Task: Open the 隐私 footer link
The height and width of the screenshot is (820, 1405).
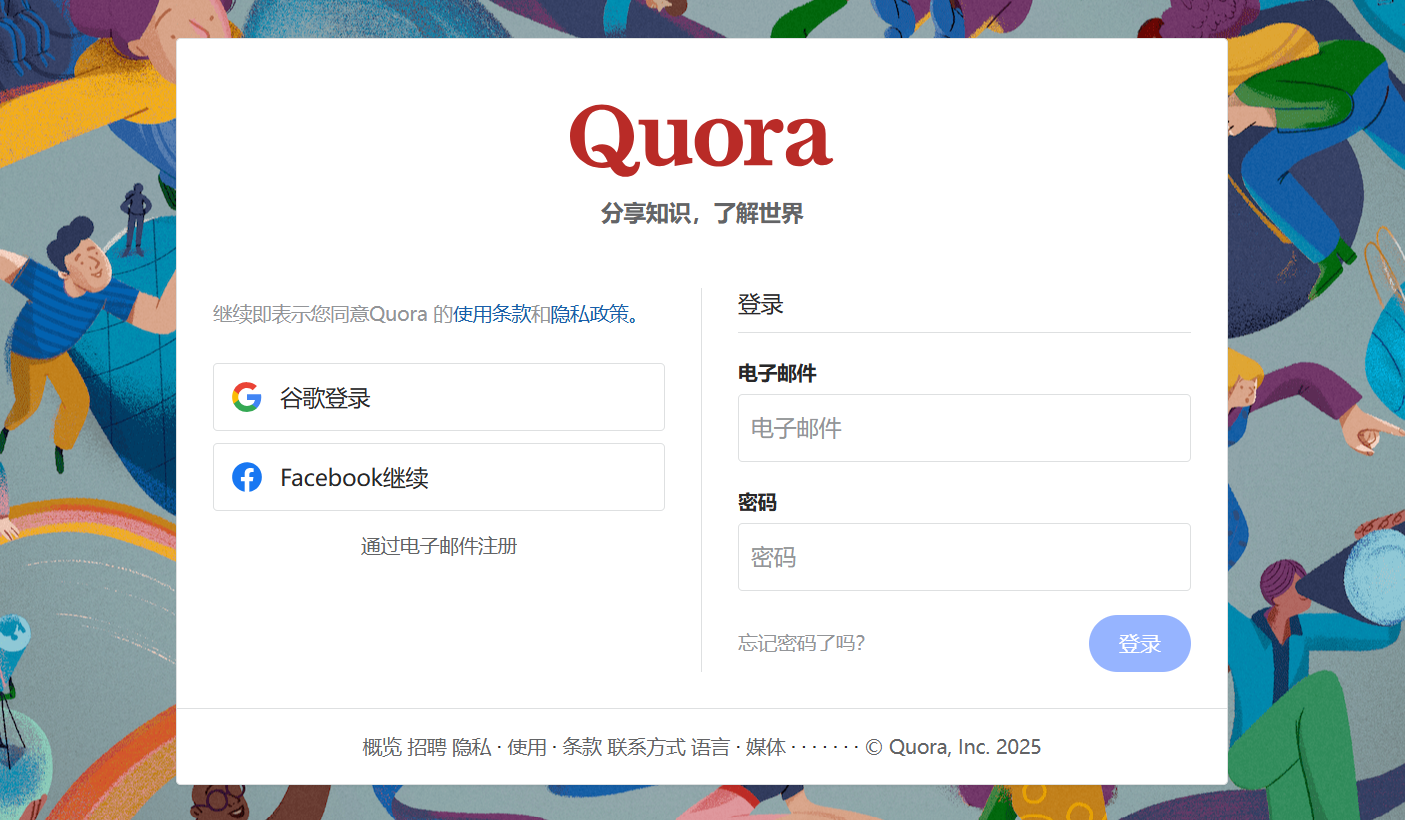Action: [472, 747]
